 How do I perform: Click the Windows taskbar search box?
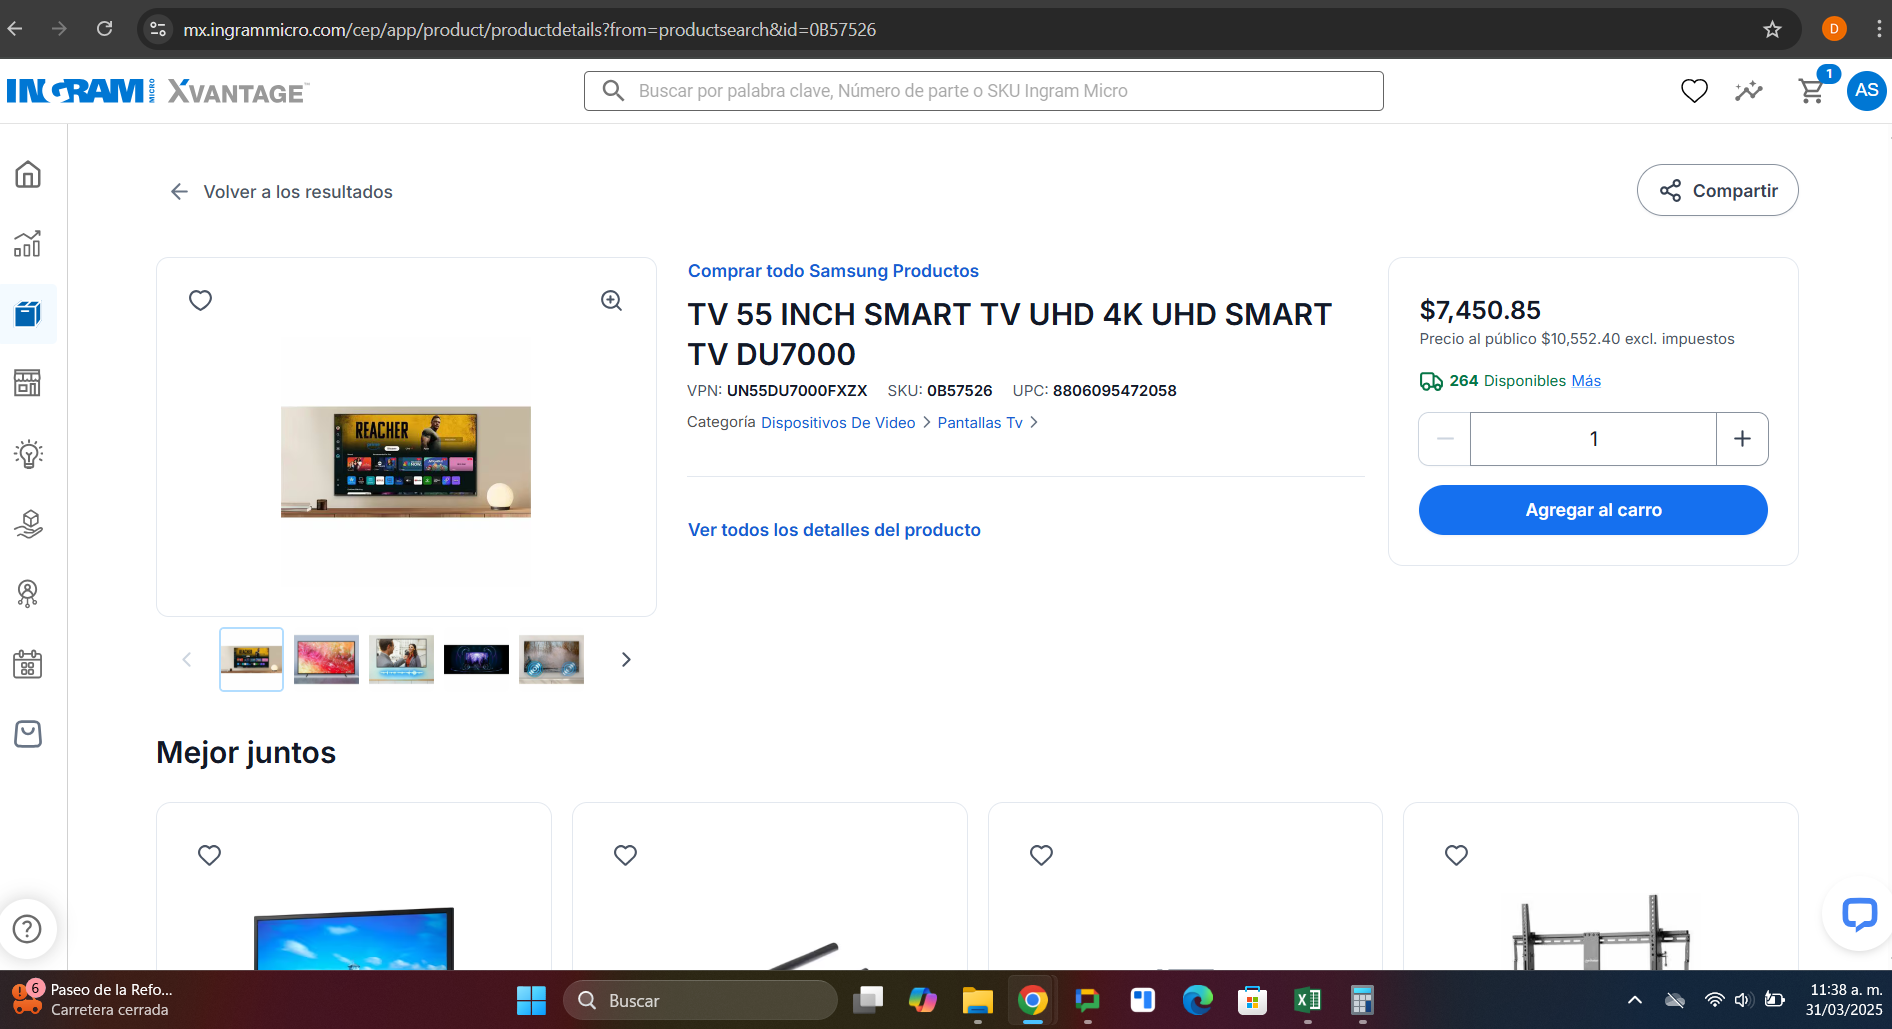[x=700, y=1000]
